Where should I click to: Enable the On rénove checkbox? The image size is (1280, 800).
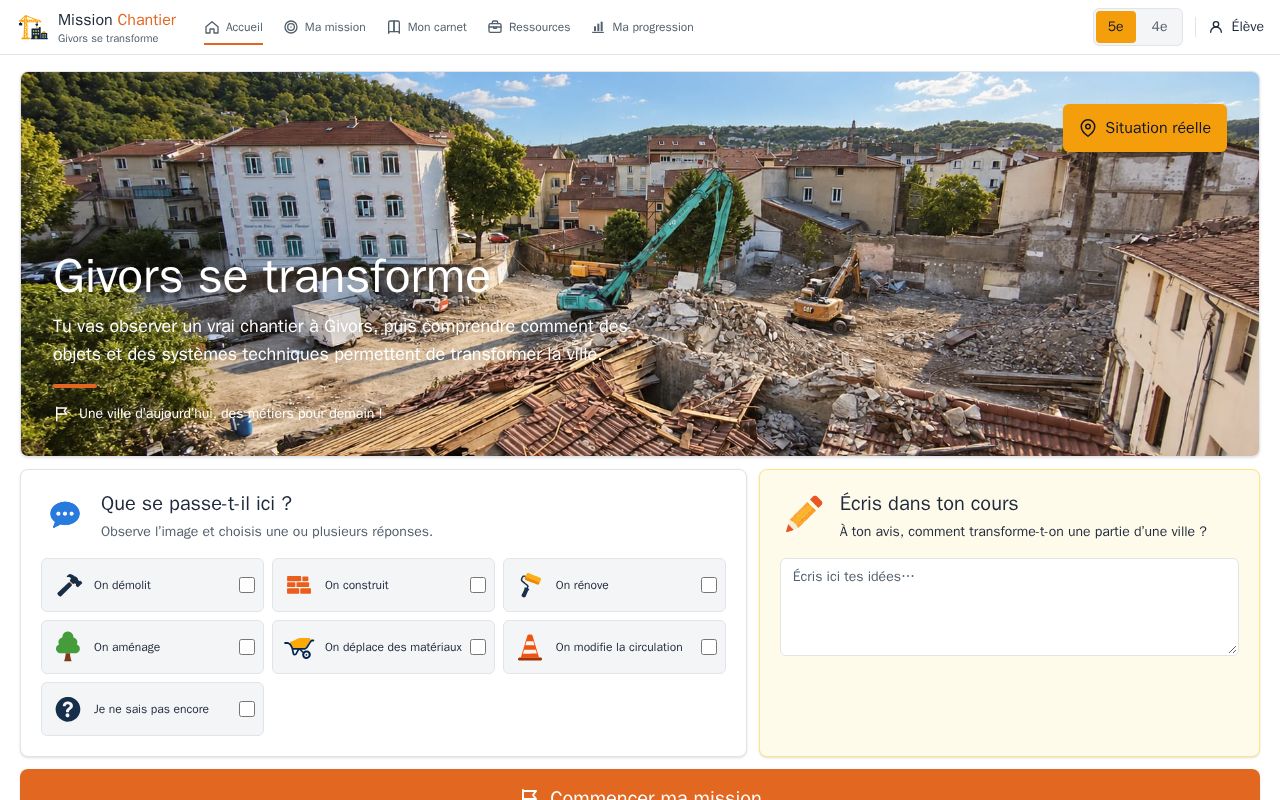click(x=709, y=585)
